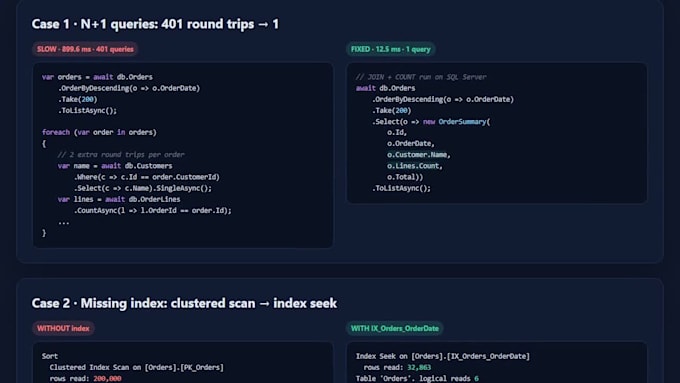This screenshot has height=383, width=680.
Task: Click "await db.Orders" in the FIXED code block
Action: point(386,88)
